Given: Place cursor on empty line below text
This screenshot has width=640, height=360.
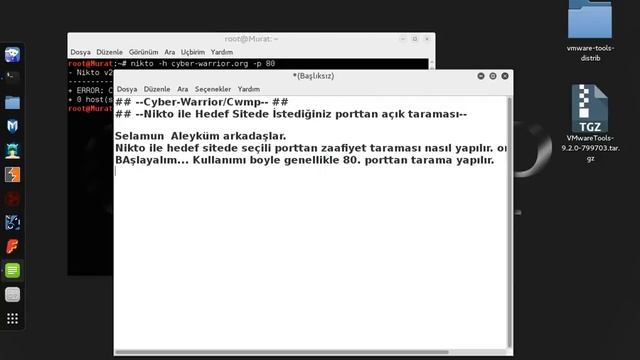Looking at the screenshot, I should [310, 172].
